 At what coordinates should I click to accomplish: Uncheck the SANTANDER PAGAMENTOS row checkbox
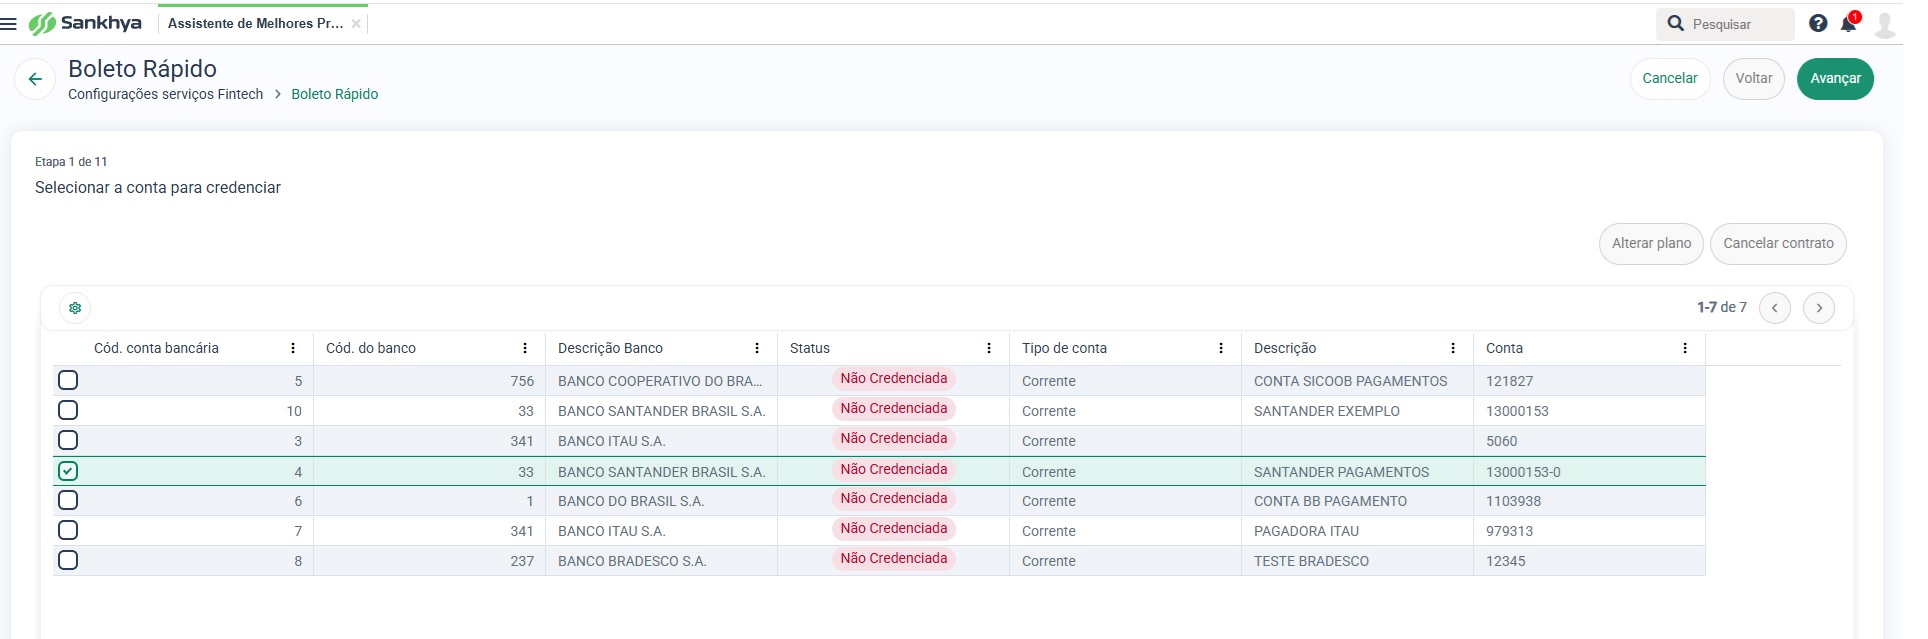(68, 471)
